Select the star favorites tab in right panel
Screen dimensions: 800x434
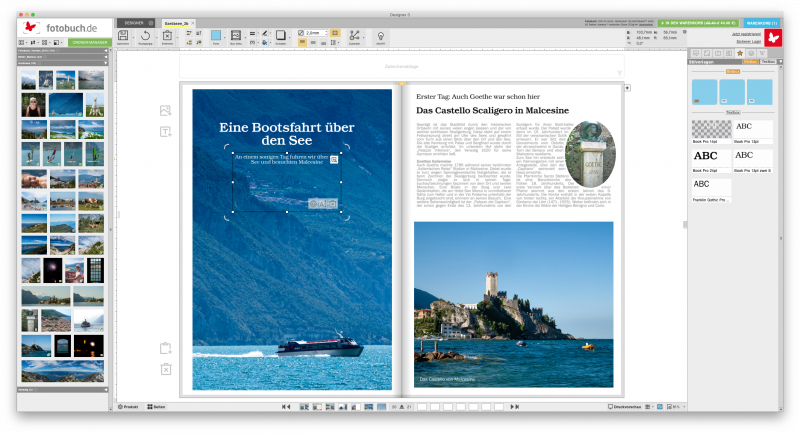coord(739,52)
